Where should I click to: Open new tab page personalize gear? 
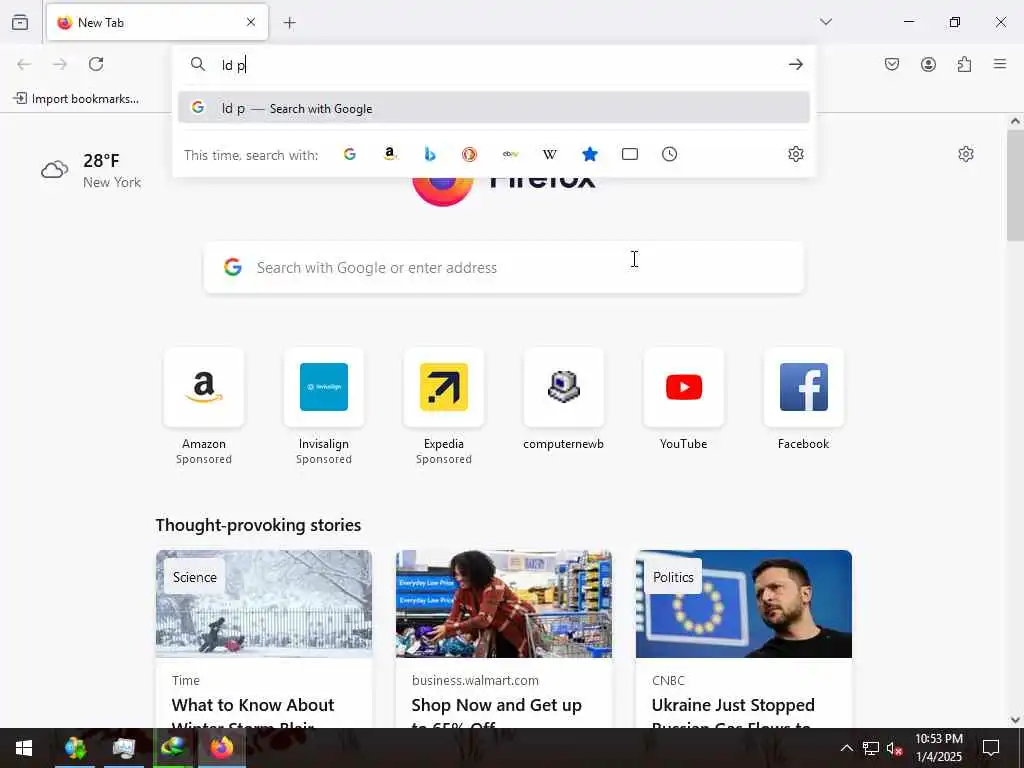coord(966,154)
